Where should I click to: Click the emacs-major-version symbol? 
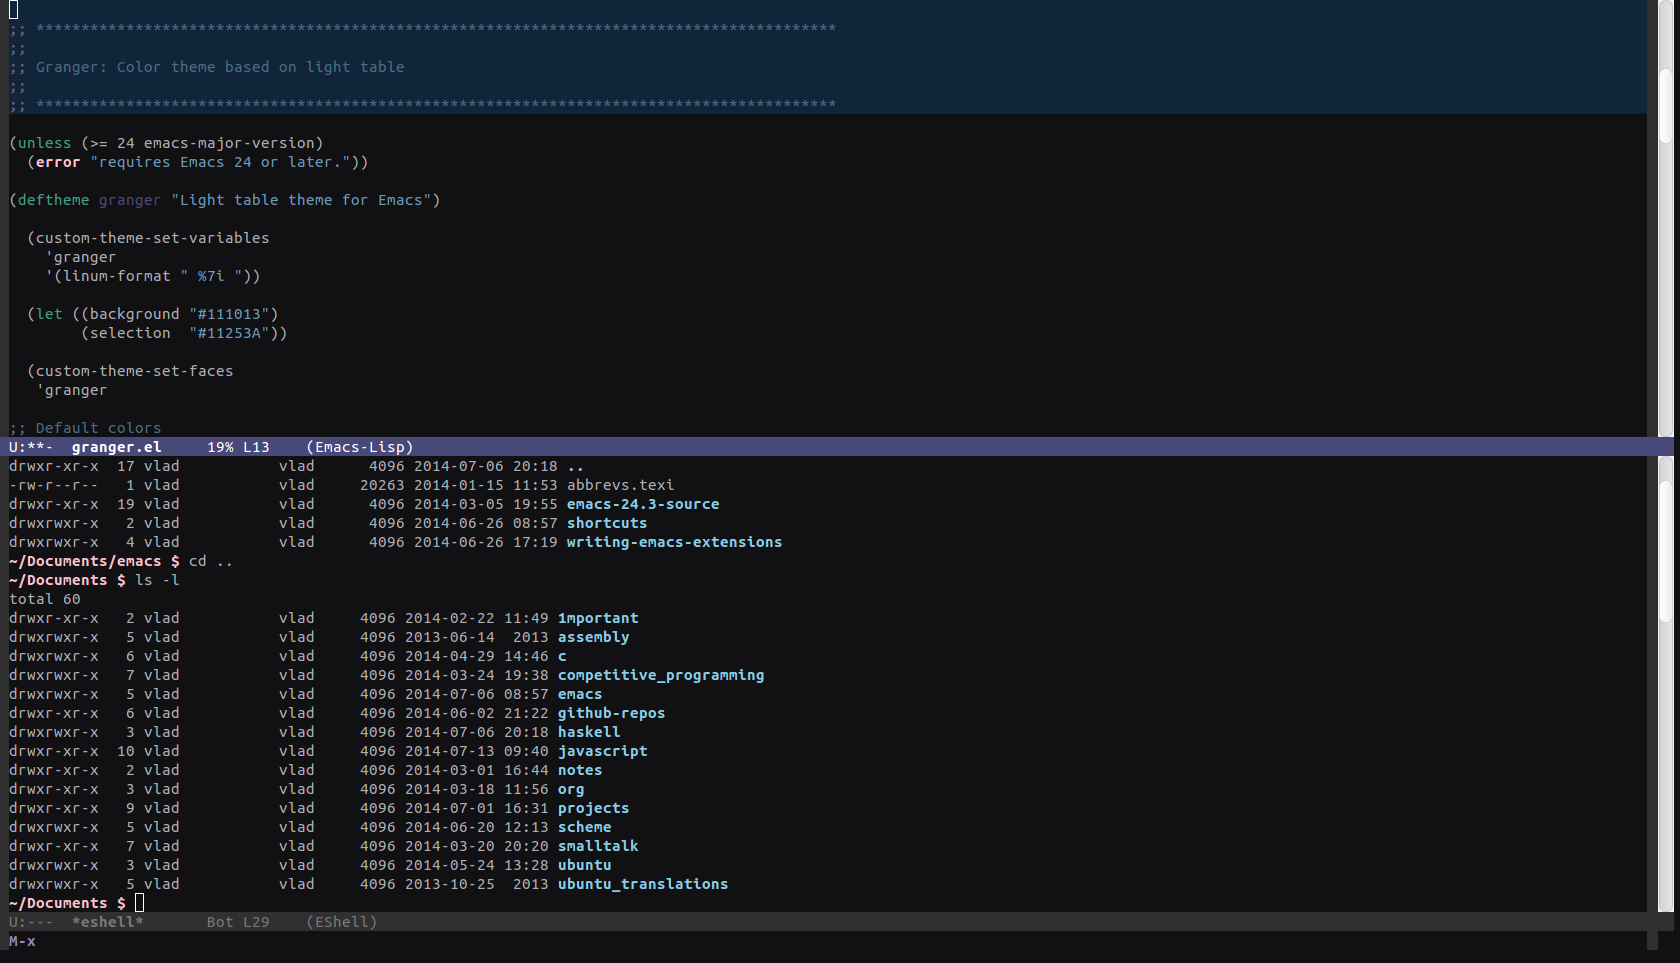pyautogui.click(x=229, y=143)
